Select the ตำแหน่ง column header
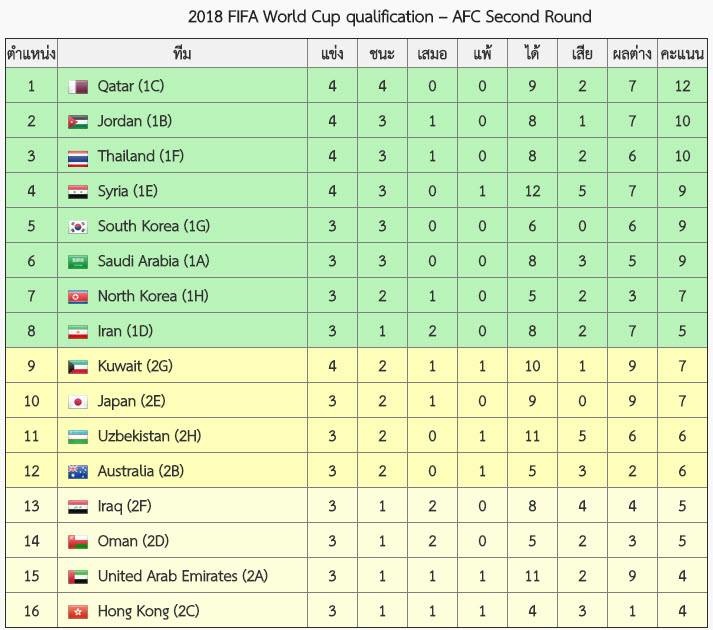 [x=31, y=54]
